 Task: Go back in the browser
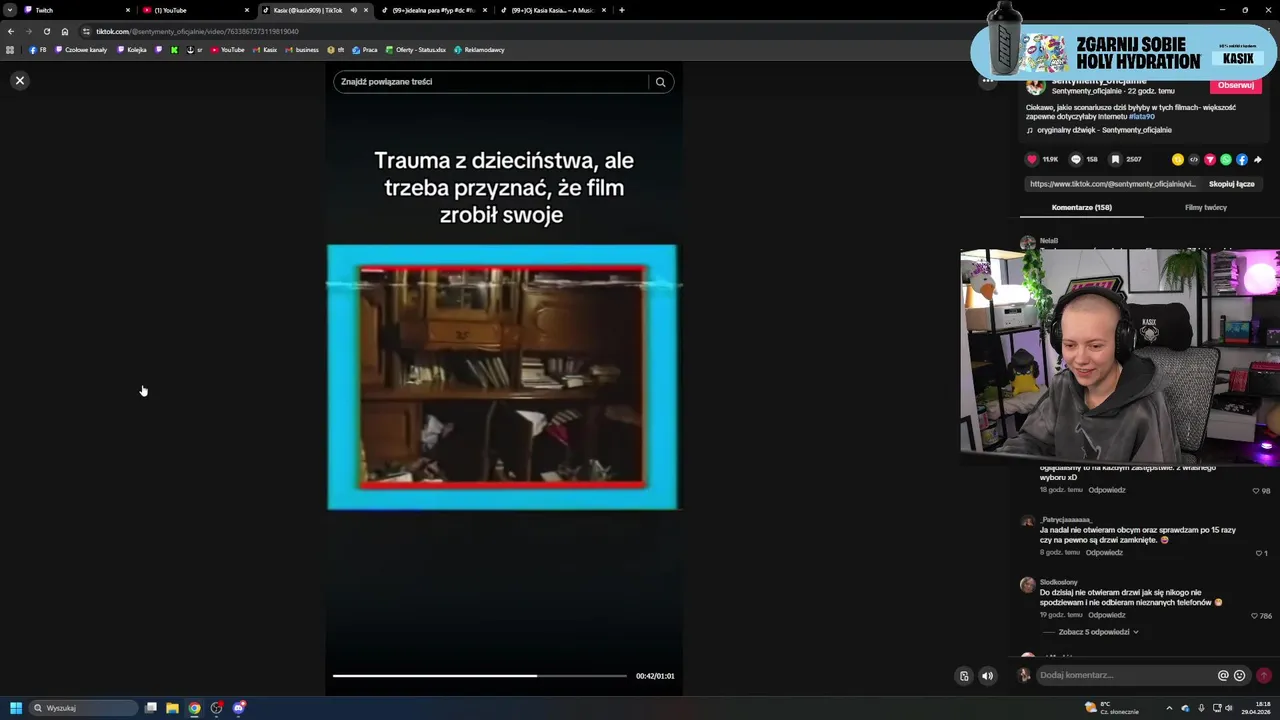point(11,31)
